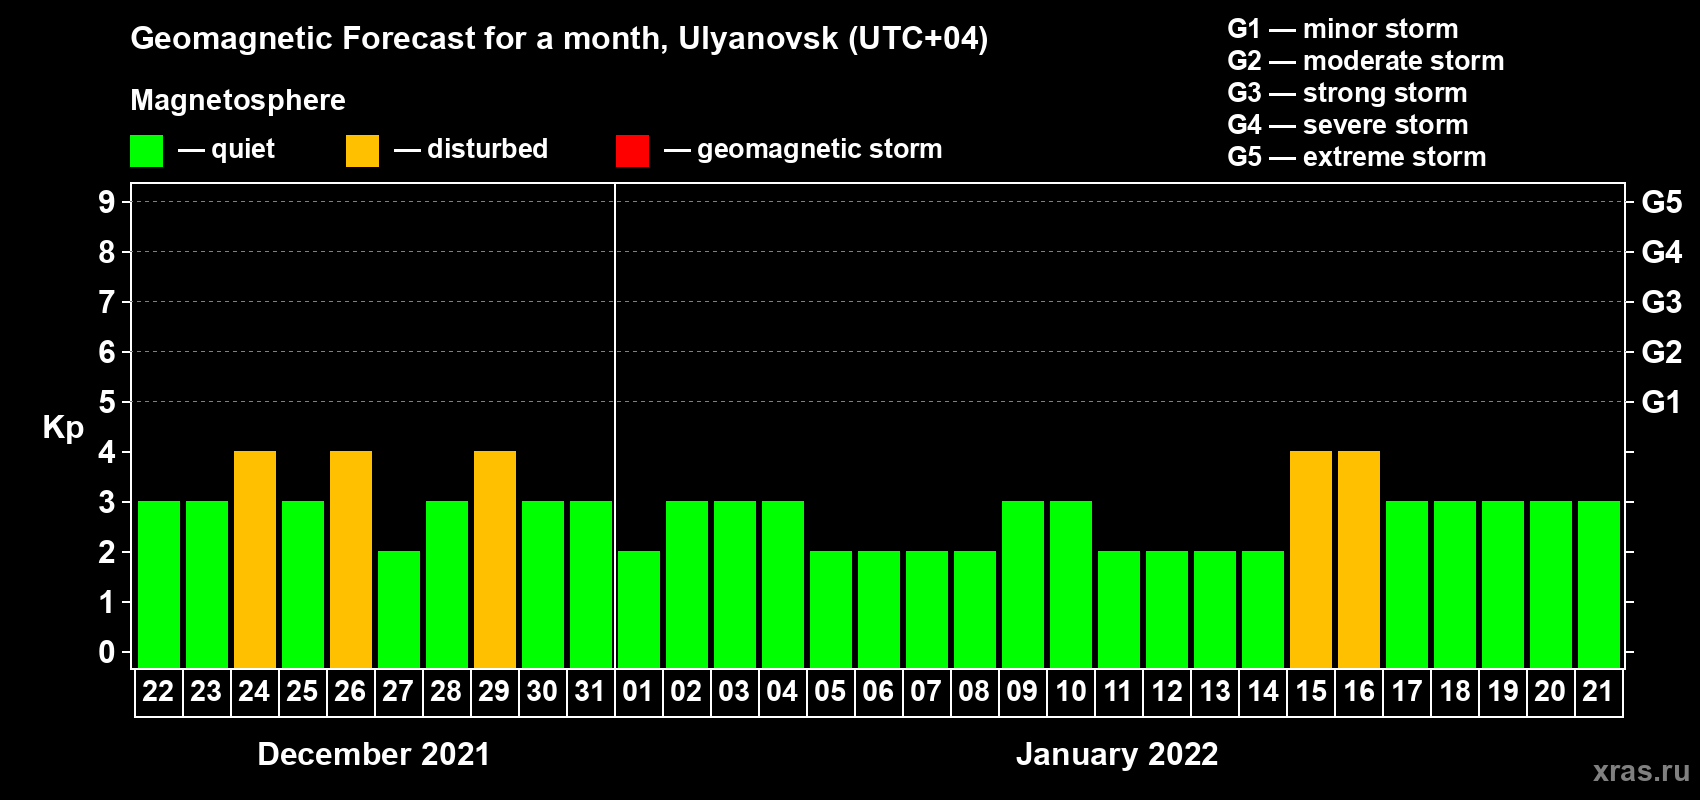The image size is (1700, 800).
Task: Click the December 2021 month label
Action: click(373, 754)
